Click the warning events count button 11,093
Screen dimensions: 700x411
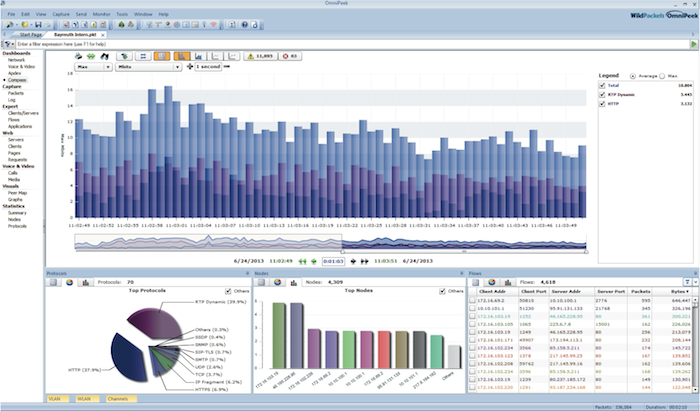point(260,56)
